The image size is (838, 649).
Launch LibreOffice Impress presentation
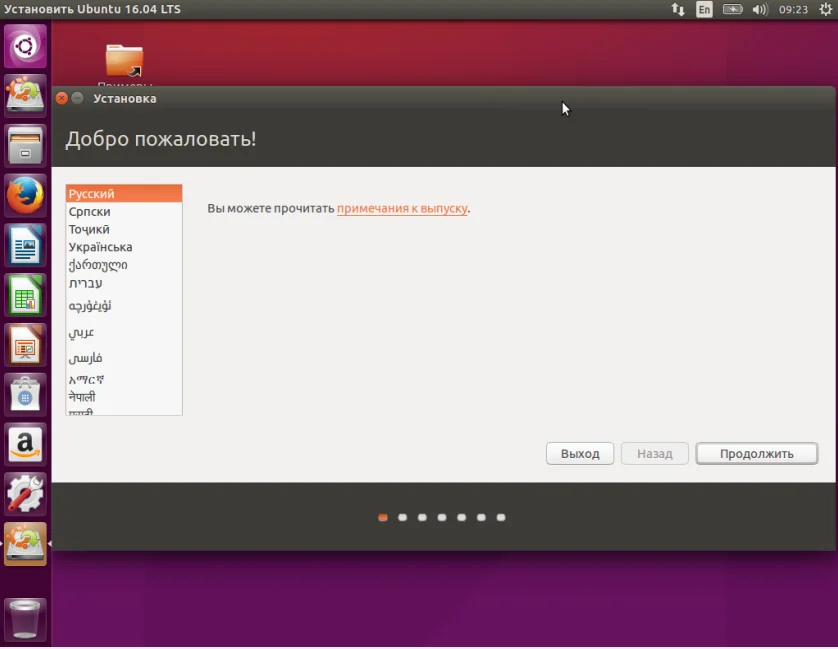tap(25, 345)
